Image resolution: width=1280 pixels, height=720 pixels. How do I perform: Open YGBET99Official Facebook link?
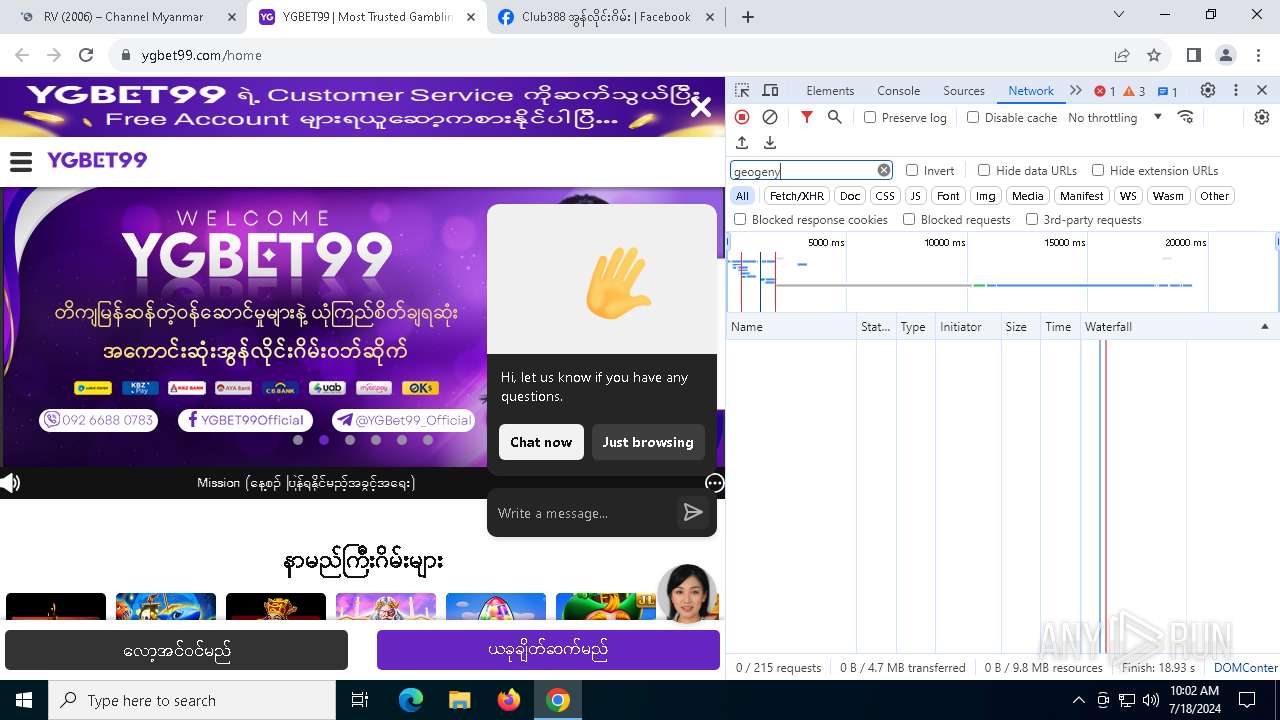pyautogui.click(x=246, y=420)
